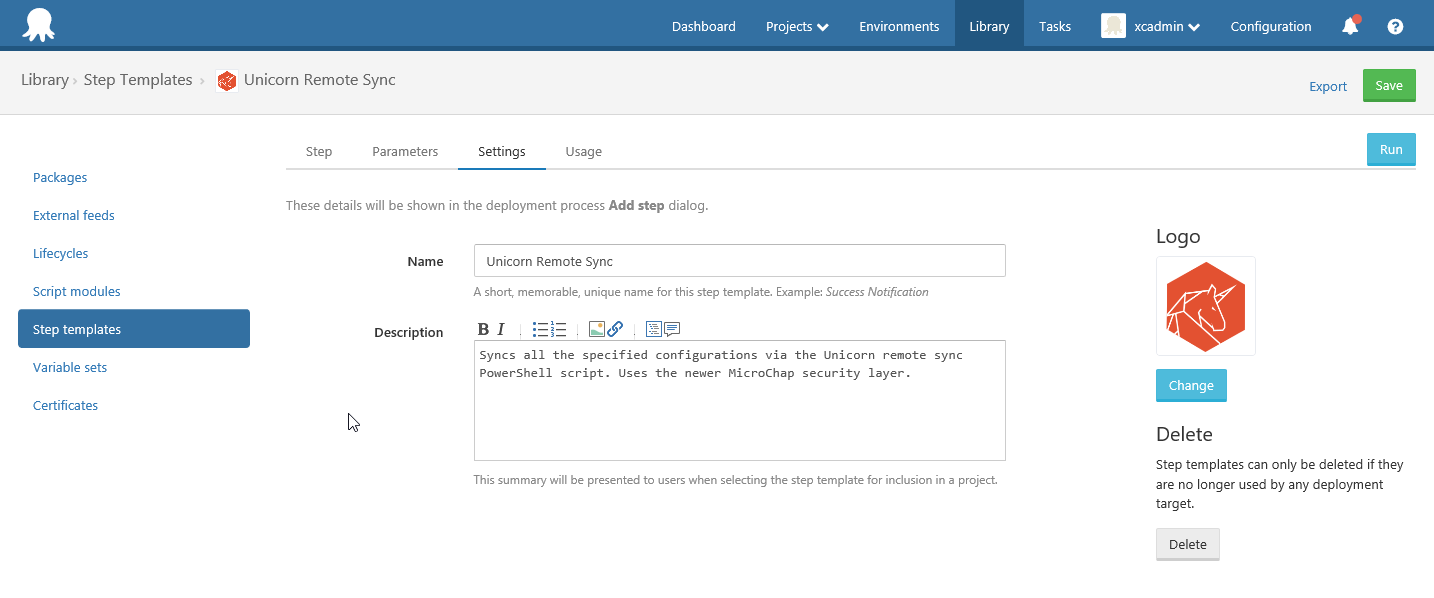Click the Step Templates breadcrumb link
Screen dimensions: 1434x598
point(138,80)
